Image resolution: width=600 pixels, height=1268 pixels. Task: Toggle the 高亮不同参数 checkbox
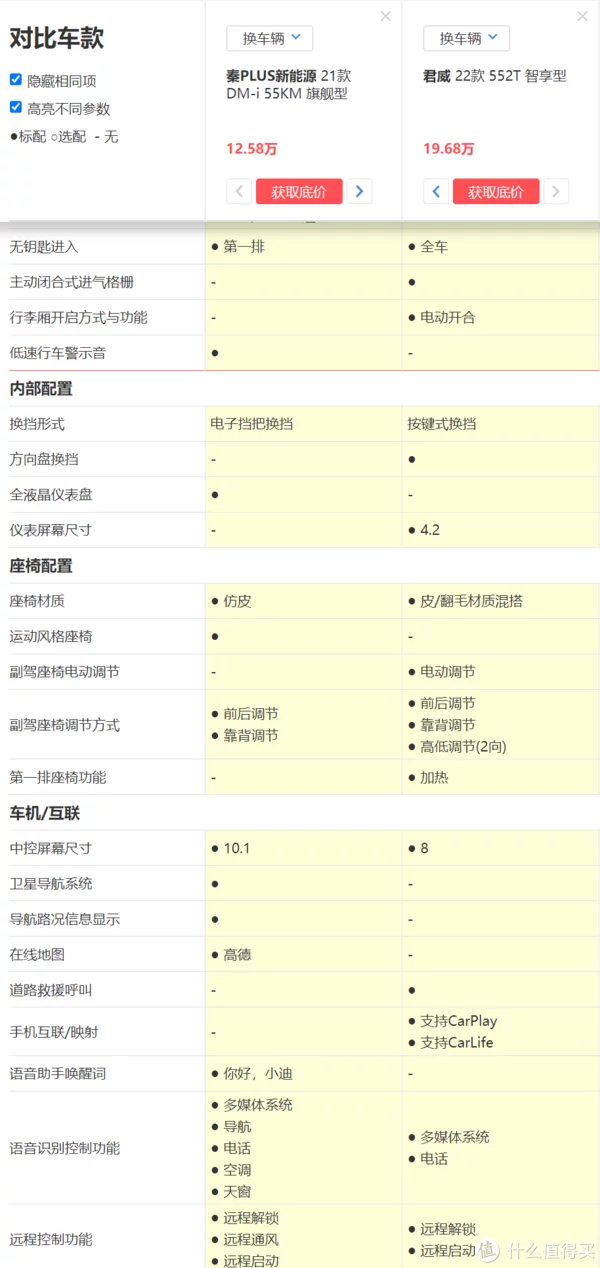click(16, 107)
